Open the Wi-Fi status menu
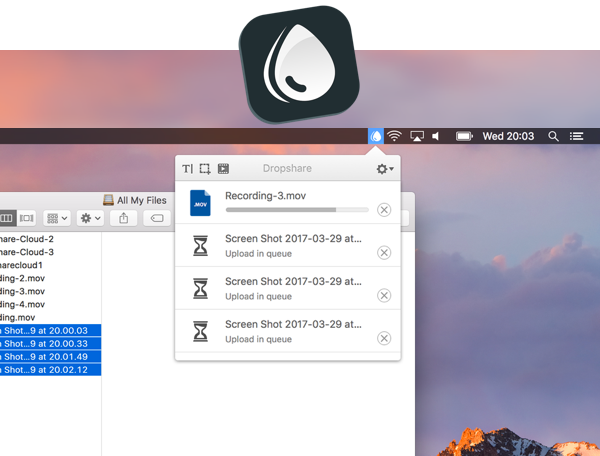 click(394, 136)
